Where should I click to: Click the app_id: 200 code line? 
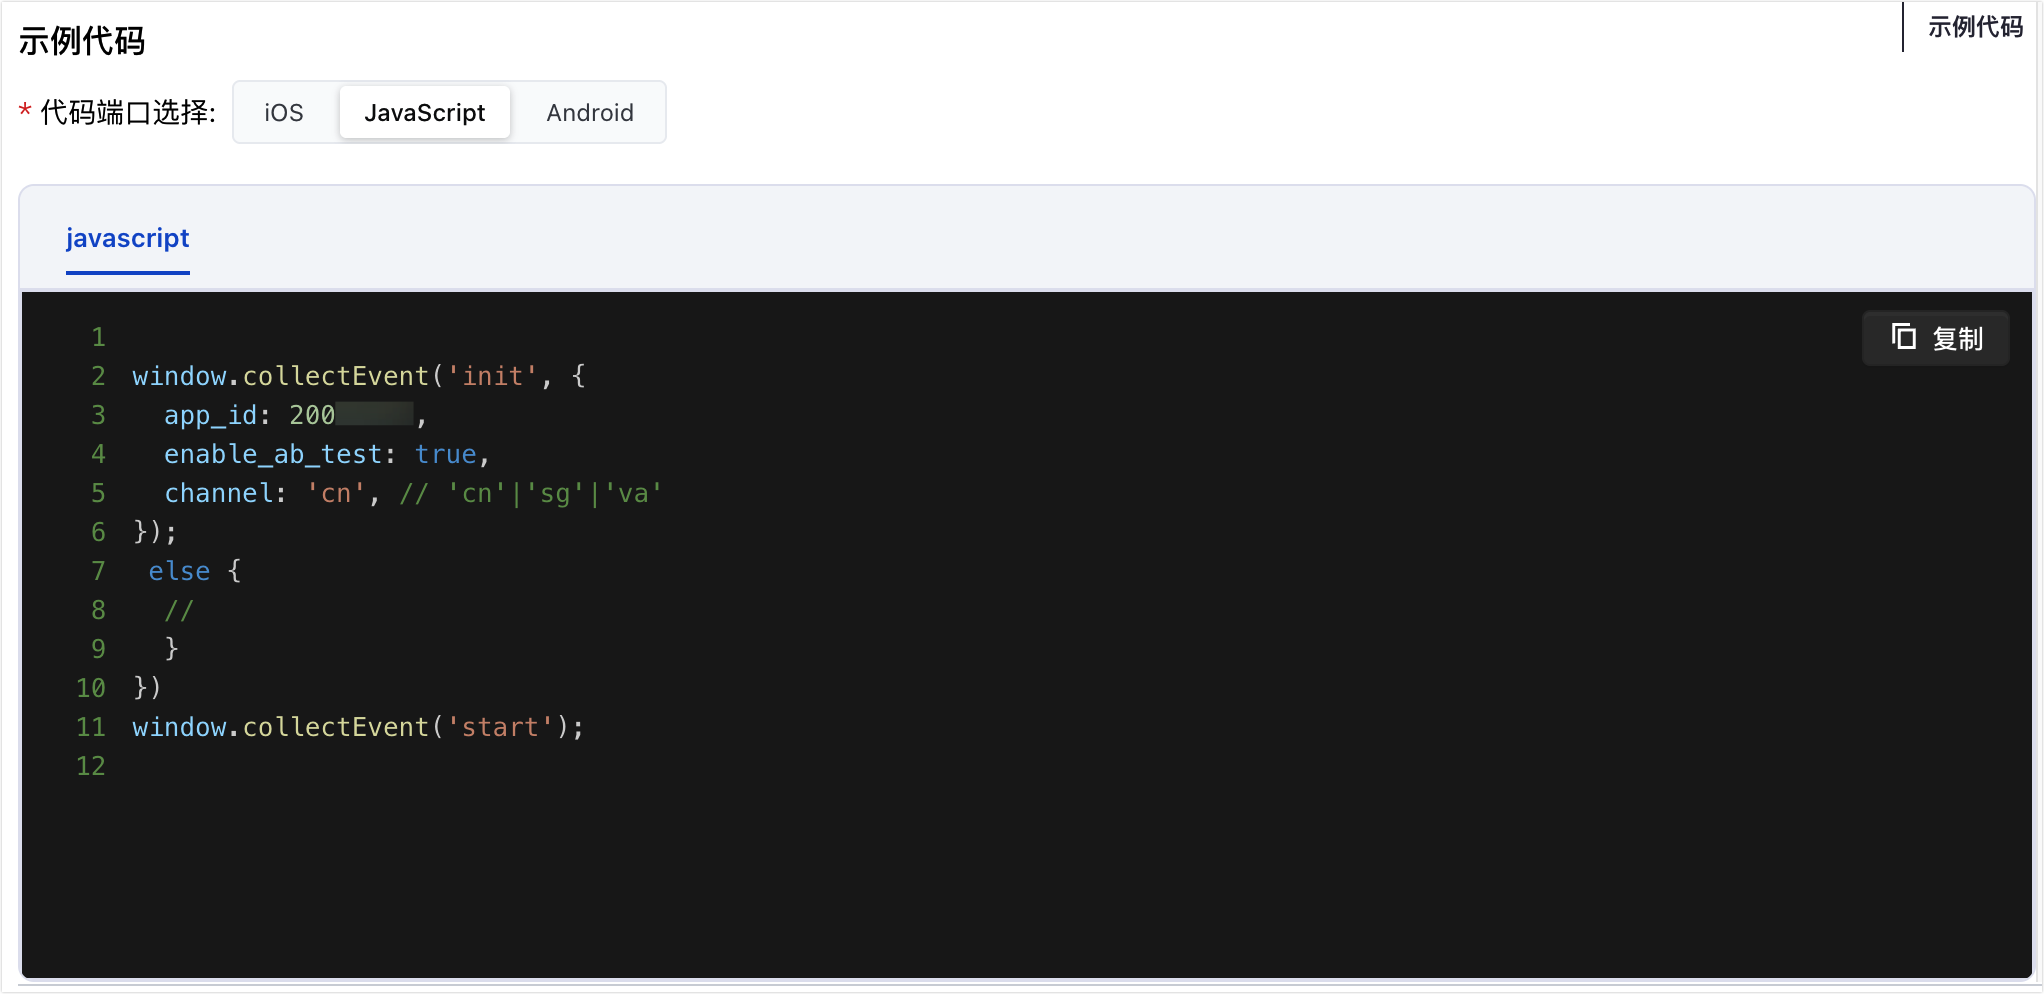(x=296, y=415)
